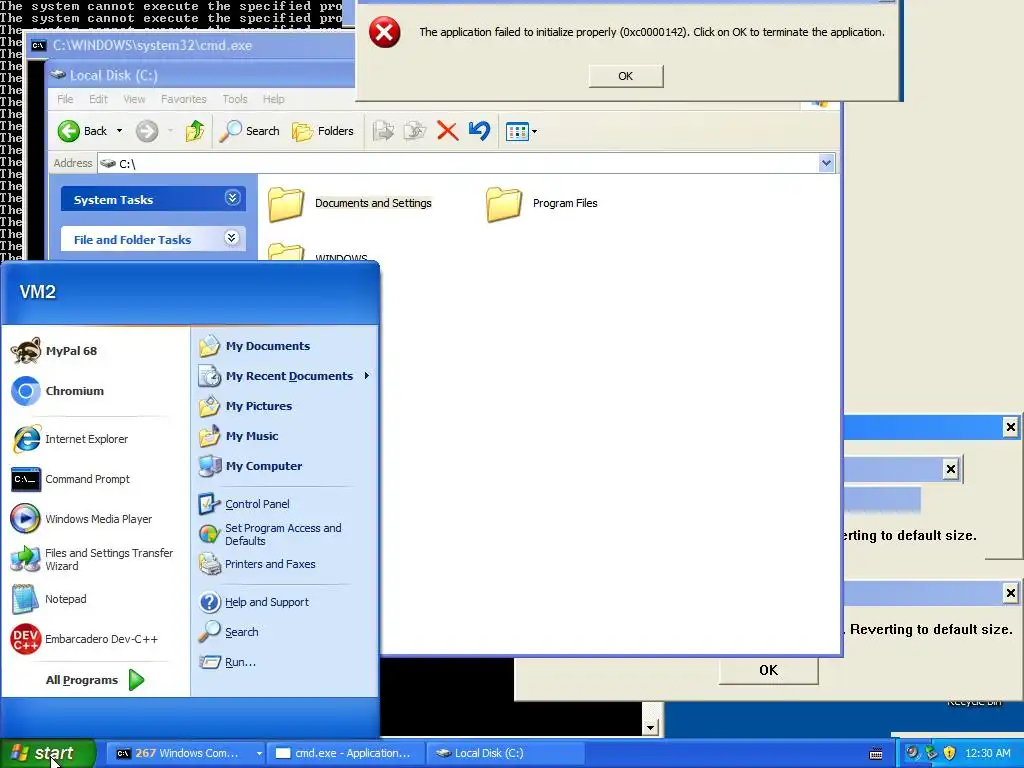
Task: Switch to cmd.exe Application Error taskbar button
Action: click(346, 754)
